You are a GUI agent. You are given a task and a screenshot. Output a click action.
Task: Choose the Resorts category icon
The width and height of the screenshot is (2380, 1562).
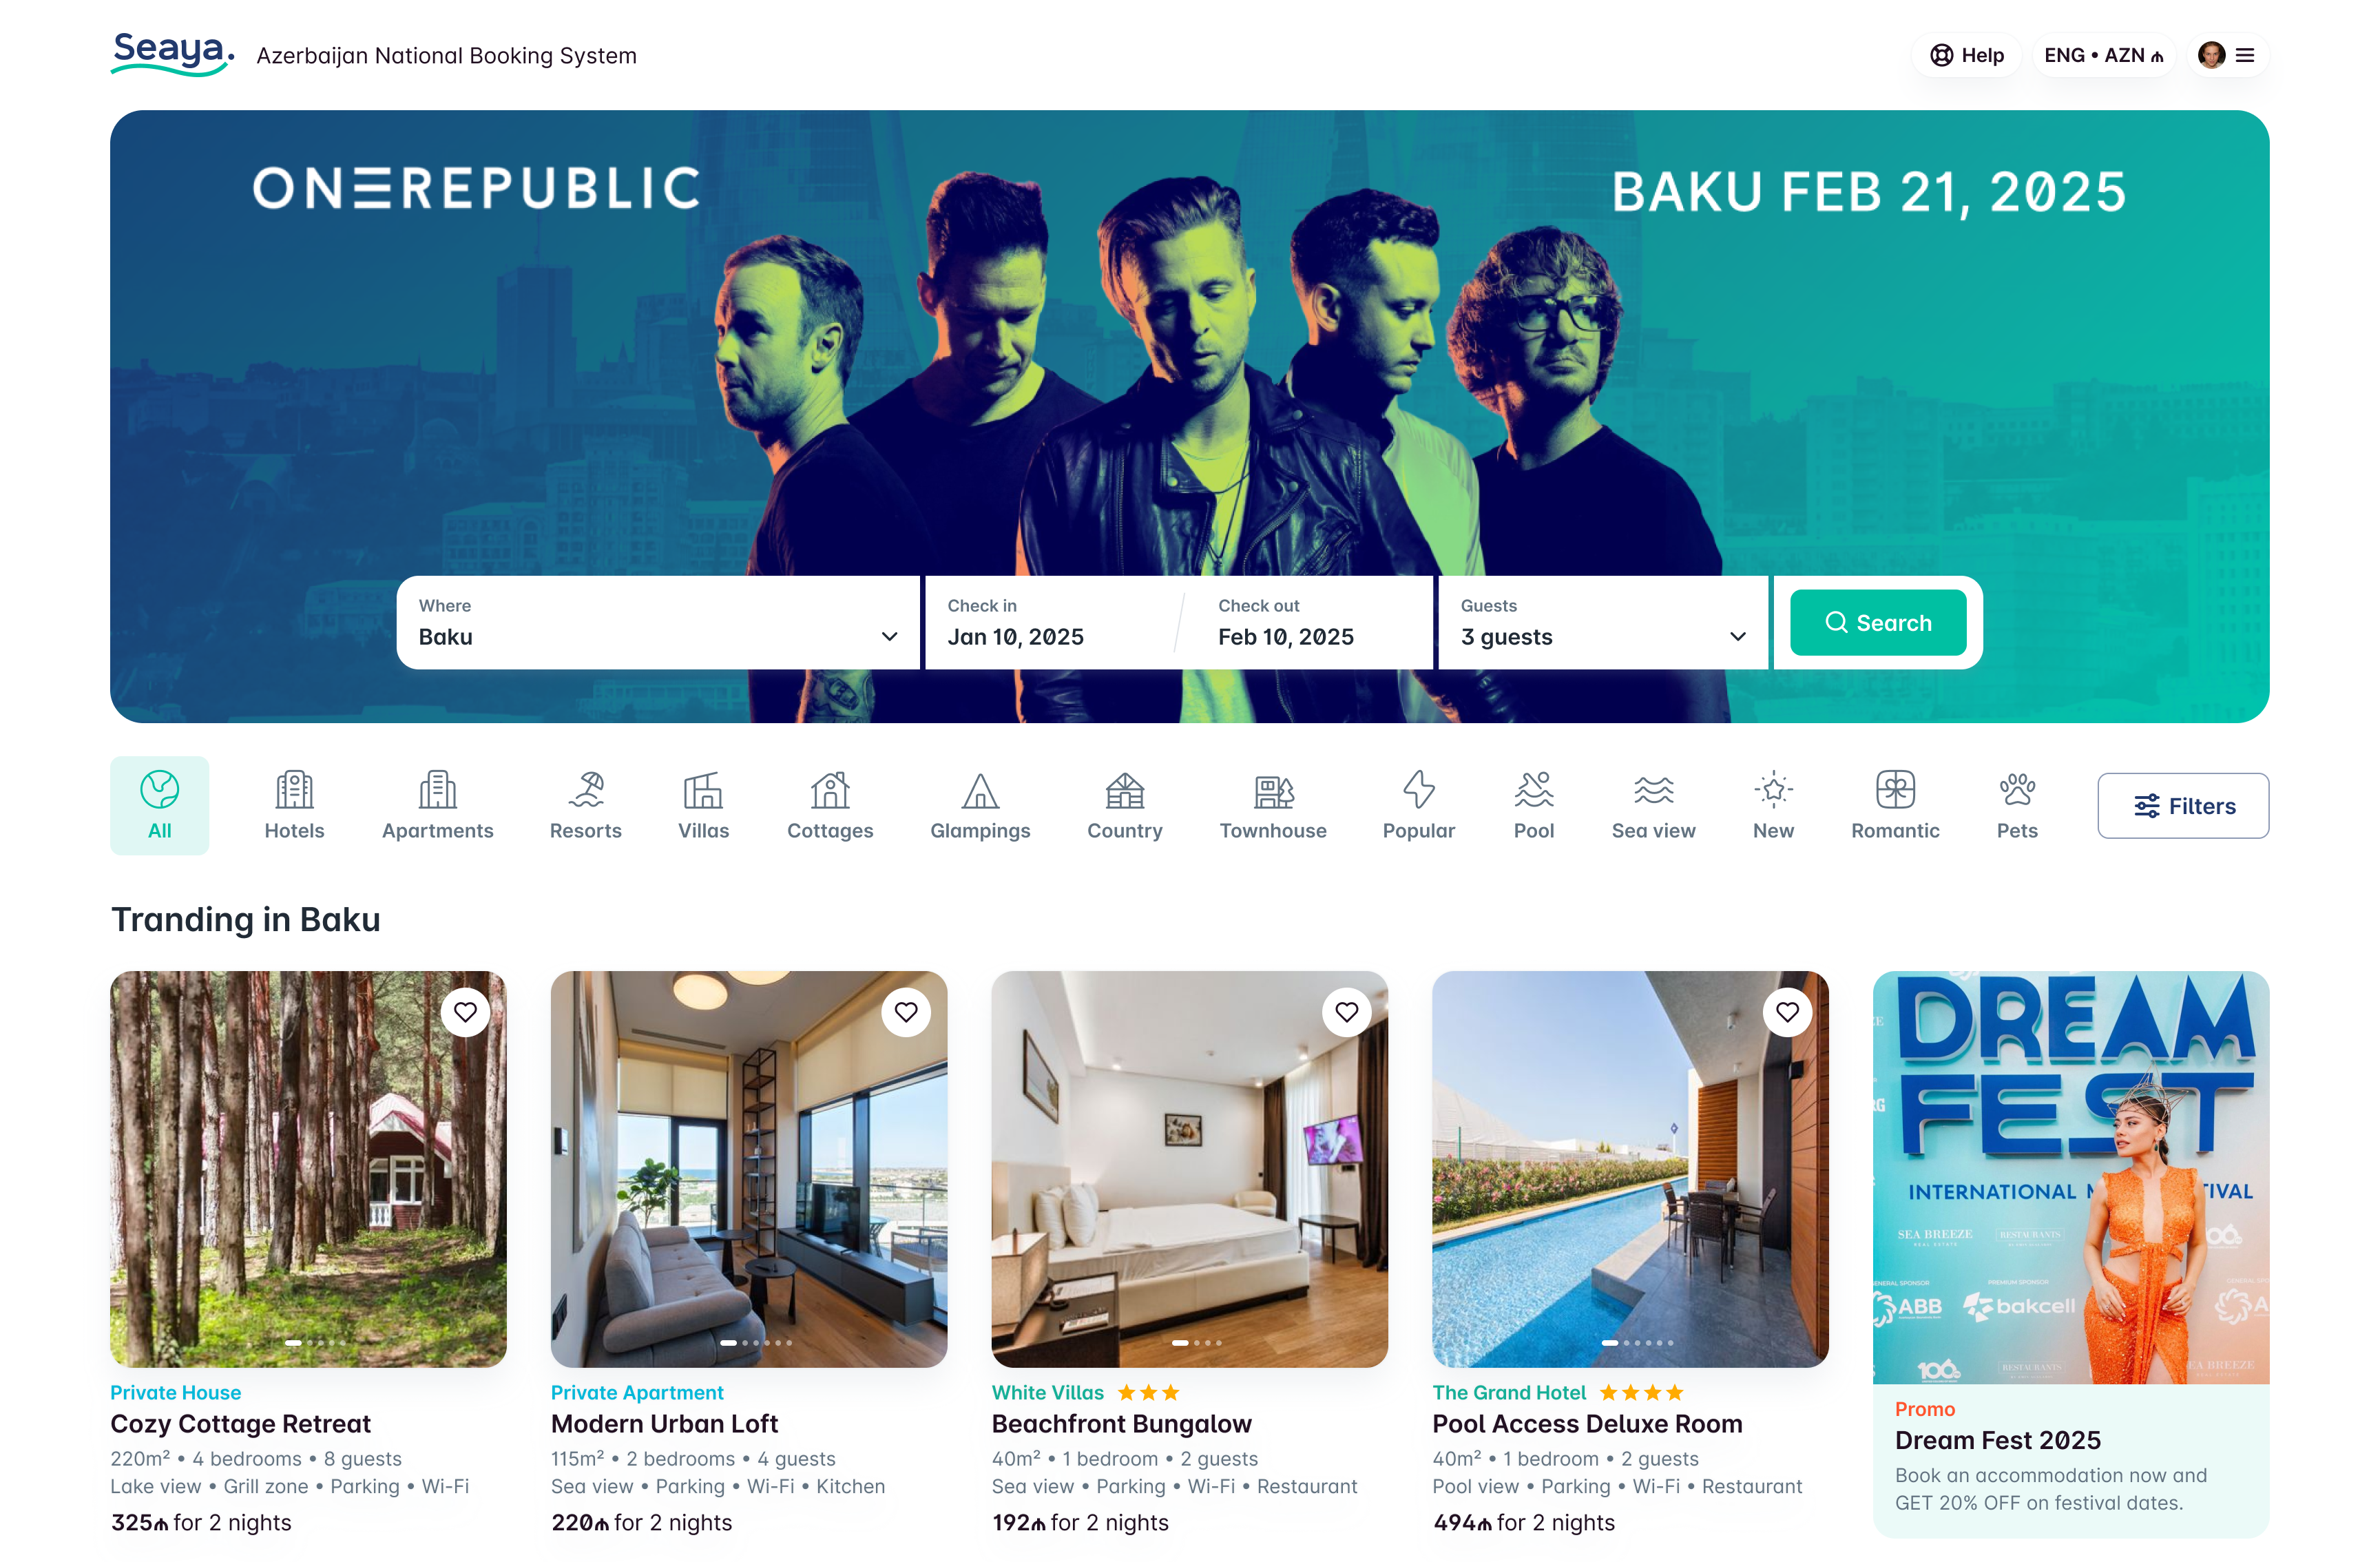[x=586, y=790]
